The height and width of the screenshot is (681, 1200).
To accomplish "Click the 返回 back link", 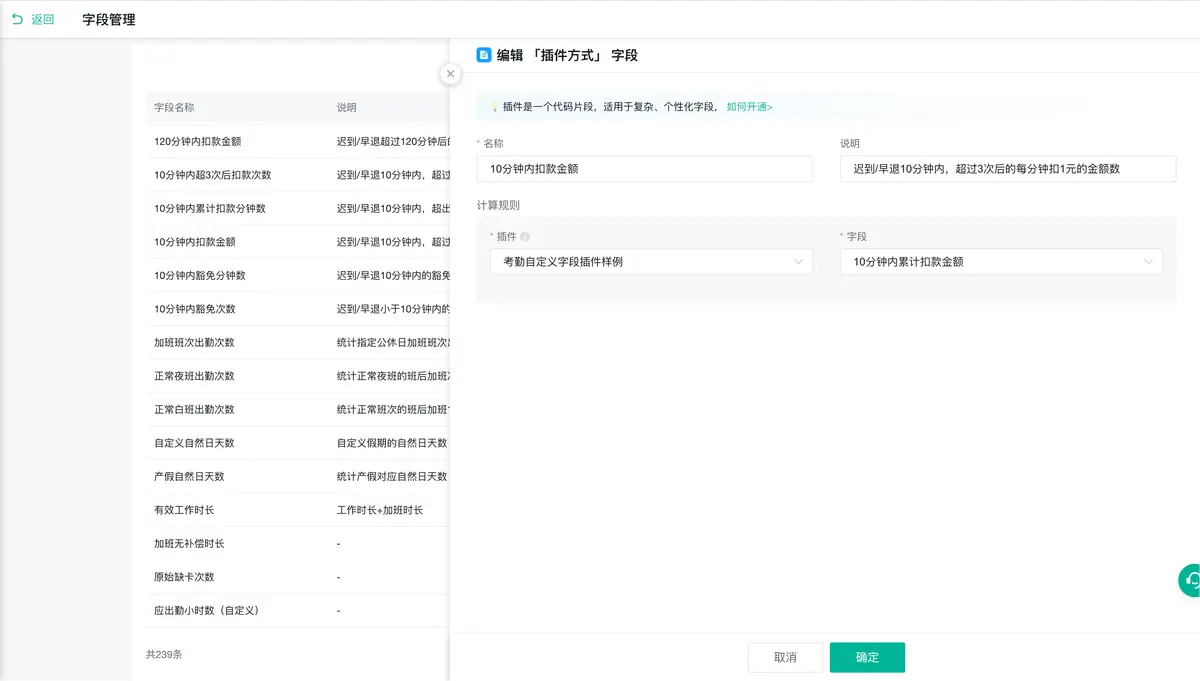I will [x=42, y=19].
